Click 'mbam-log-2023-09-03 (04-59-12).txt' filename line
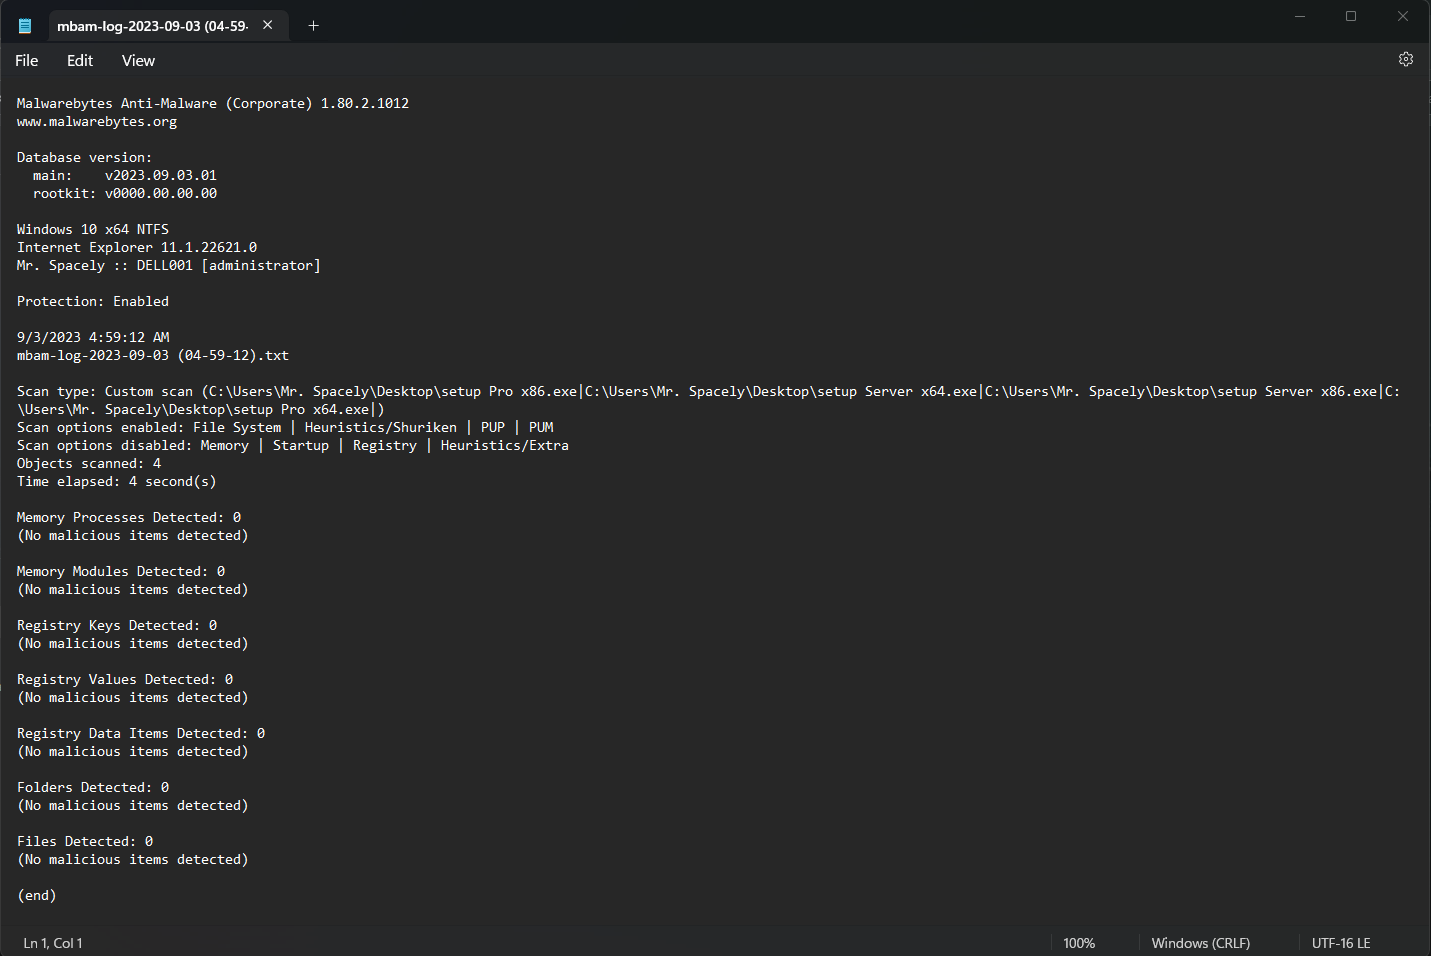Screen dimensions: 1431x956 point(153,356)
